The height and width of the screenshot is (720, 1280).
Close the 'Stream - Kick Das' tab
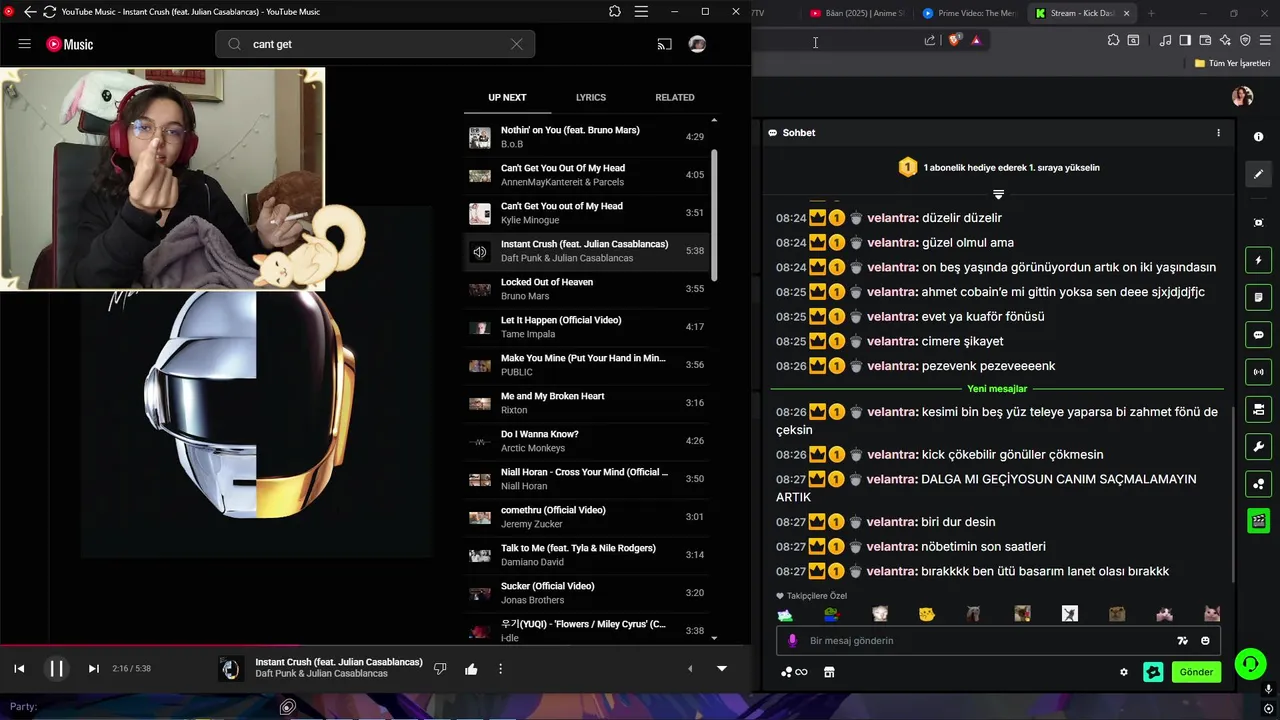tap(1127, 13)
